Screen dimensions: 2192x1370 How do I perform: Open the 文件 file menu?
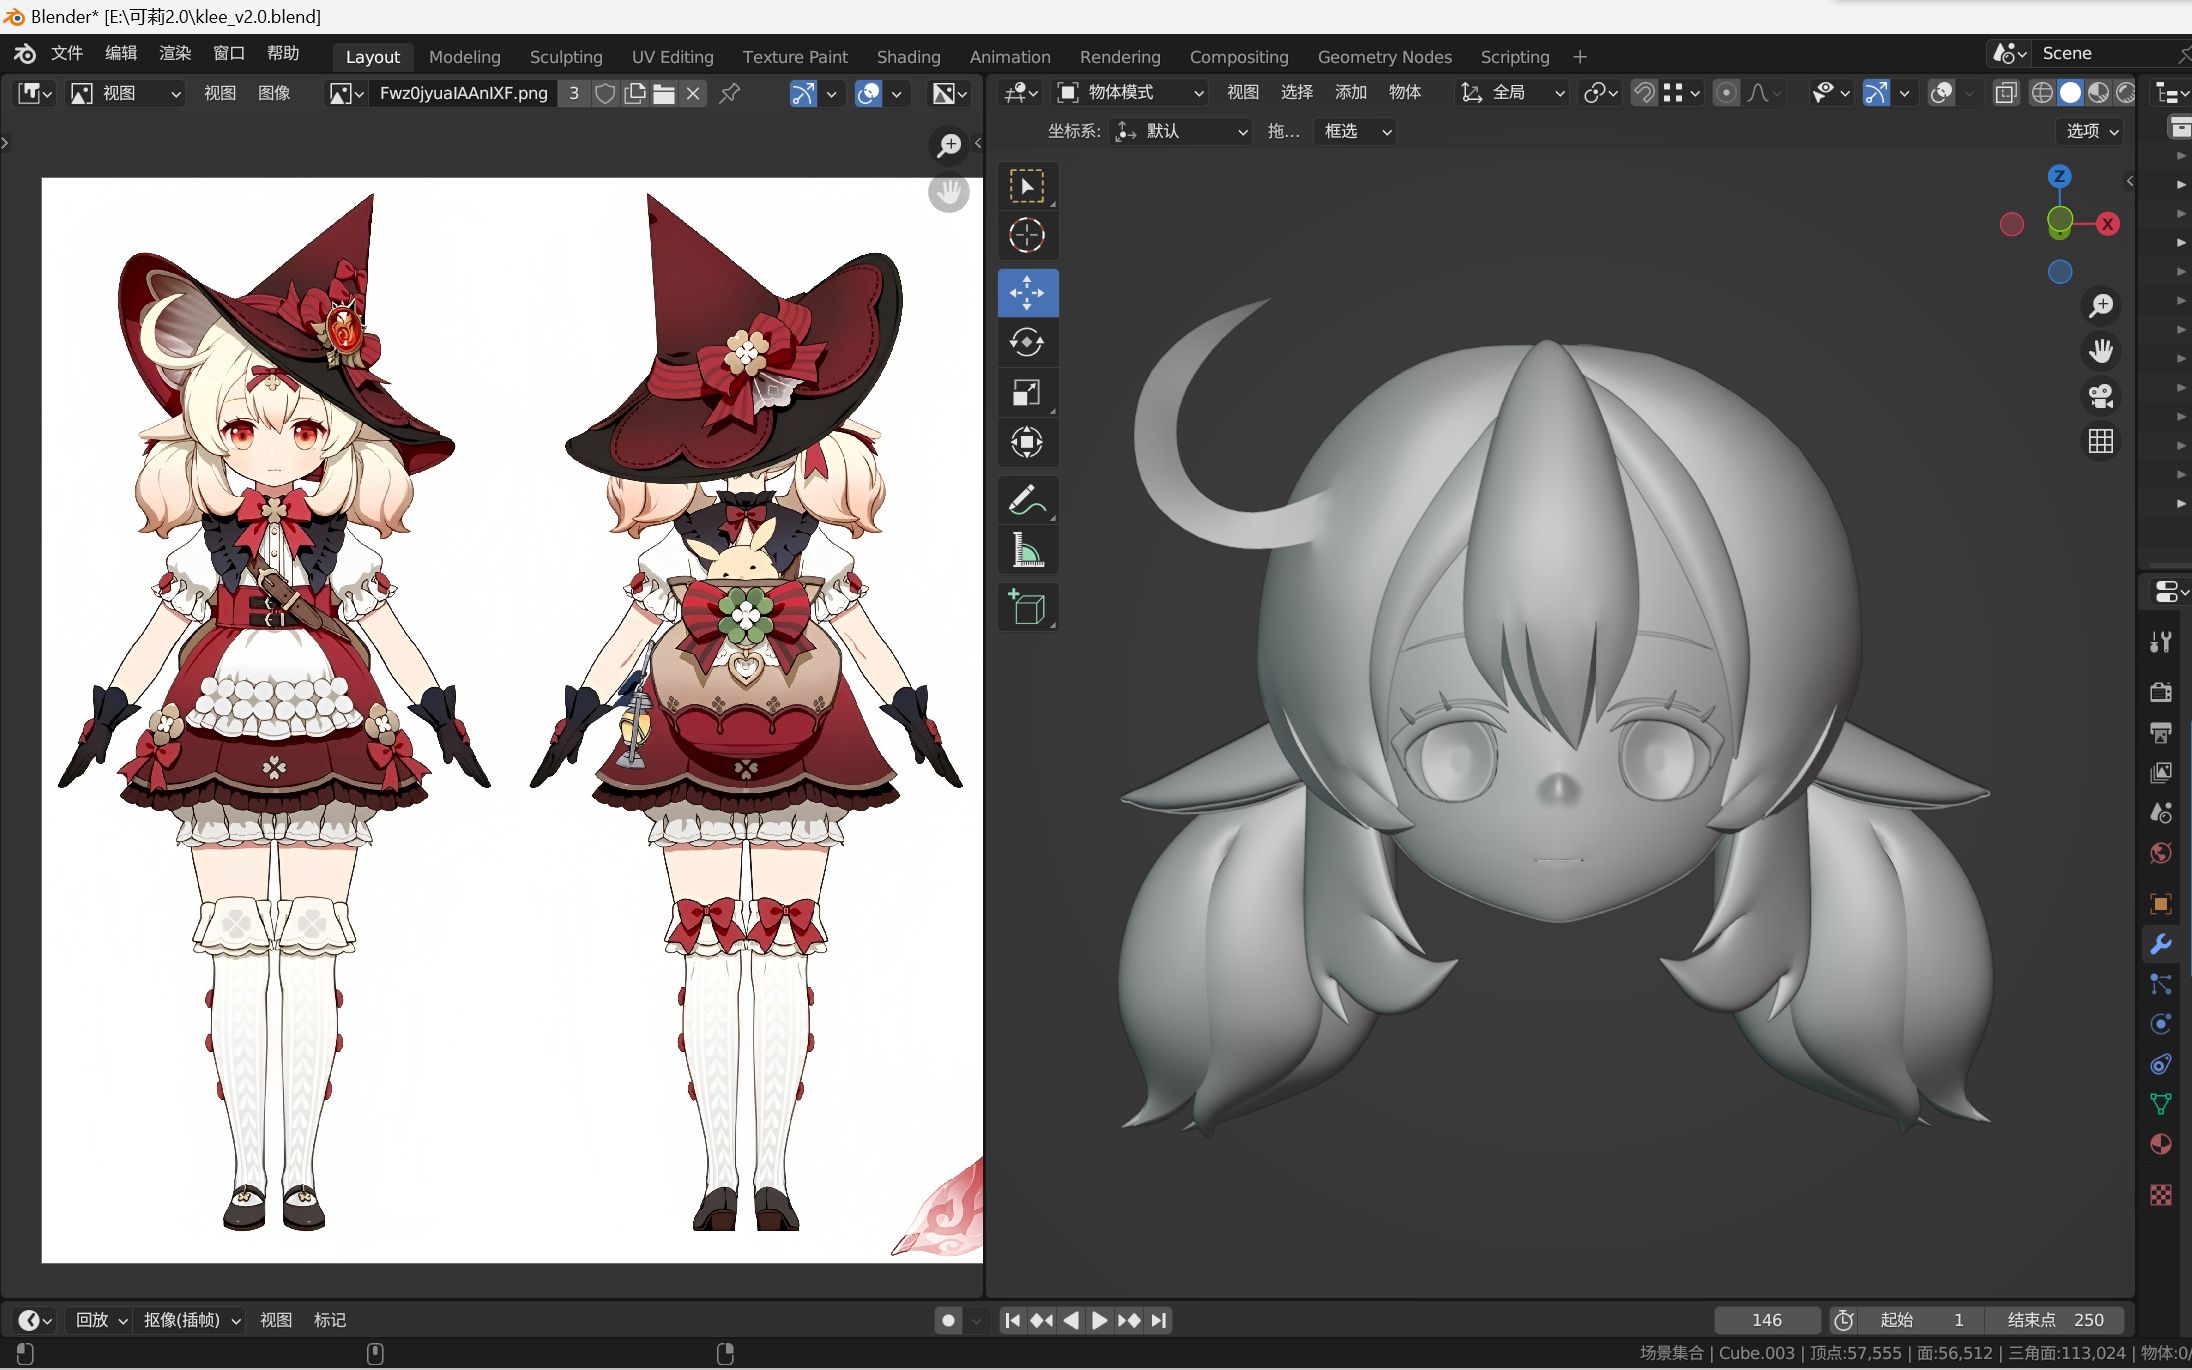(66, 53)
